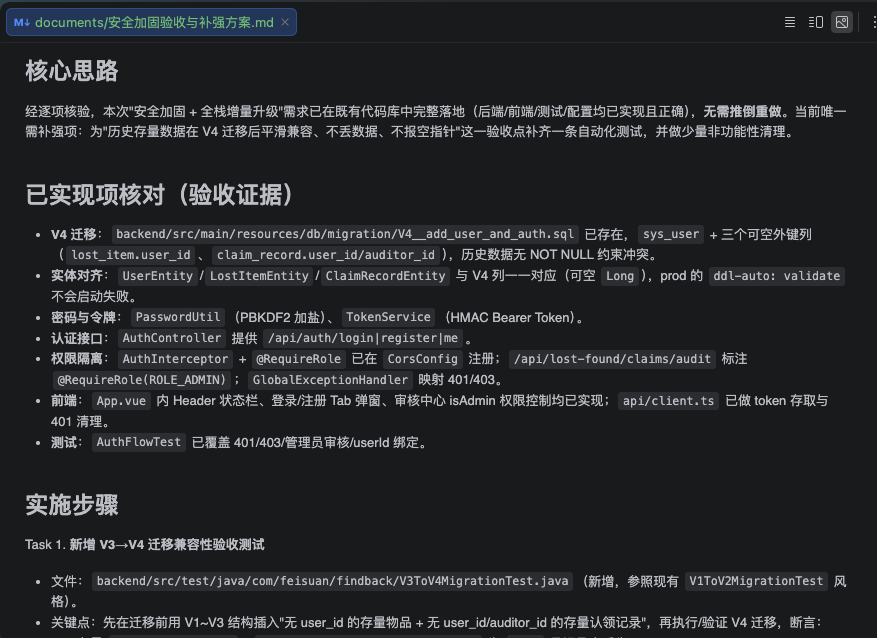Click the CorsConfig inline code
The width and height of the screenshot is (877, 638).
click(x=422, y=359)
